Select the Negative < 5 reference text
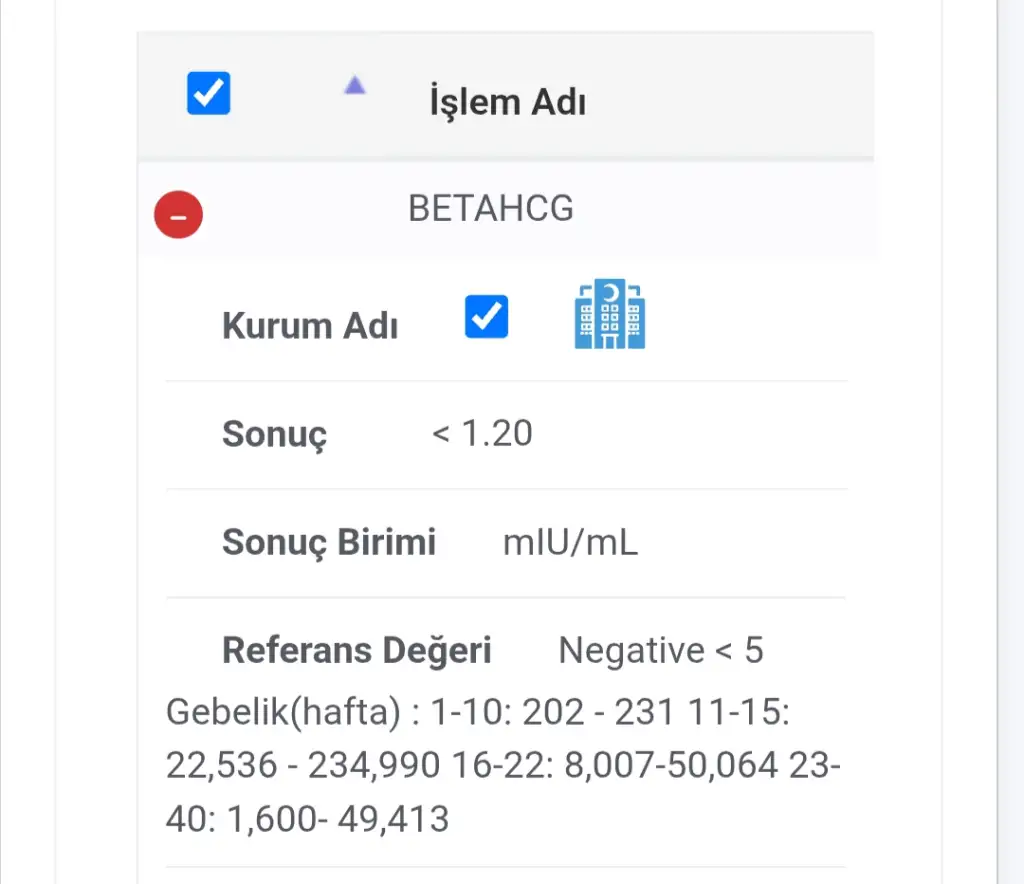This screenshot has height=884, width=1024. (x=661, y=651)
